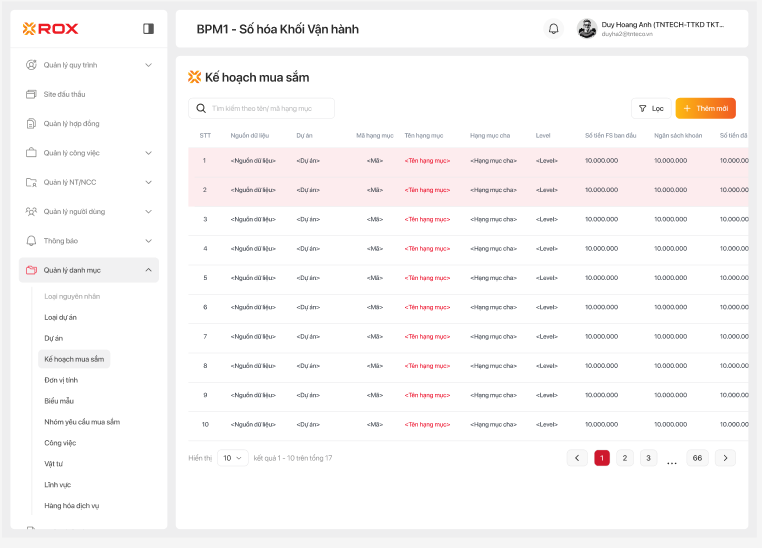The image size is (762, 548).
Task: Expand the Quản lý quy trình chevron
Action: 148,65
